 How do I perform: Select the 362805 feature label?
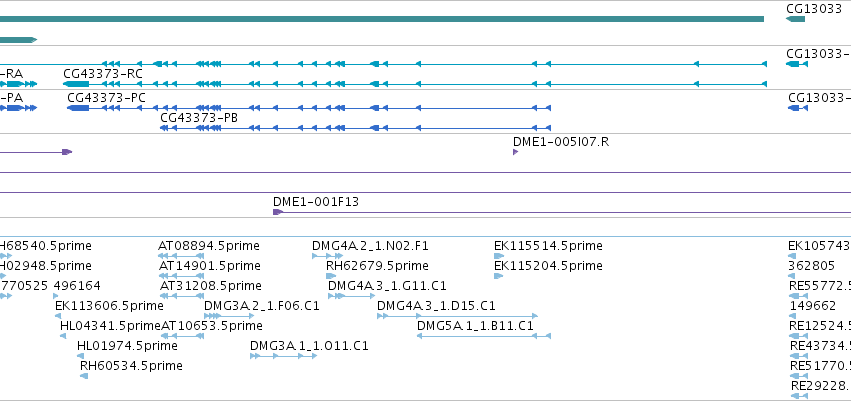[812, 266]
